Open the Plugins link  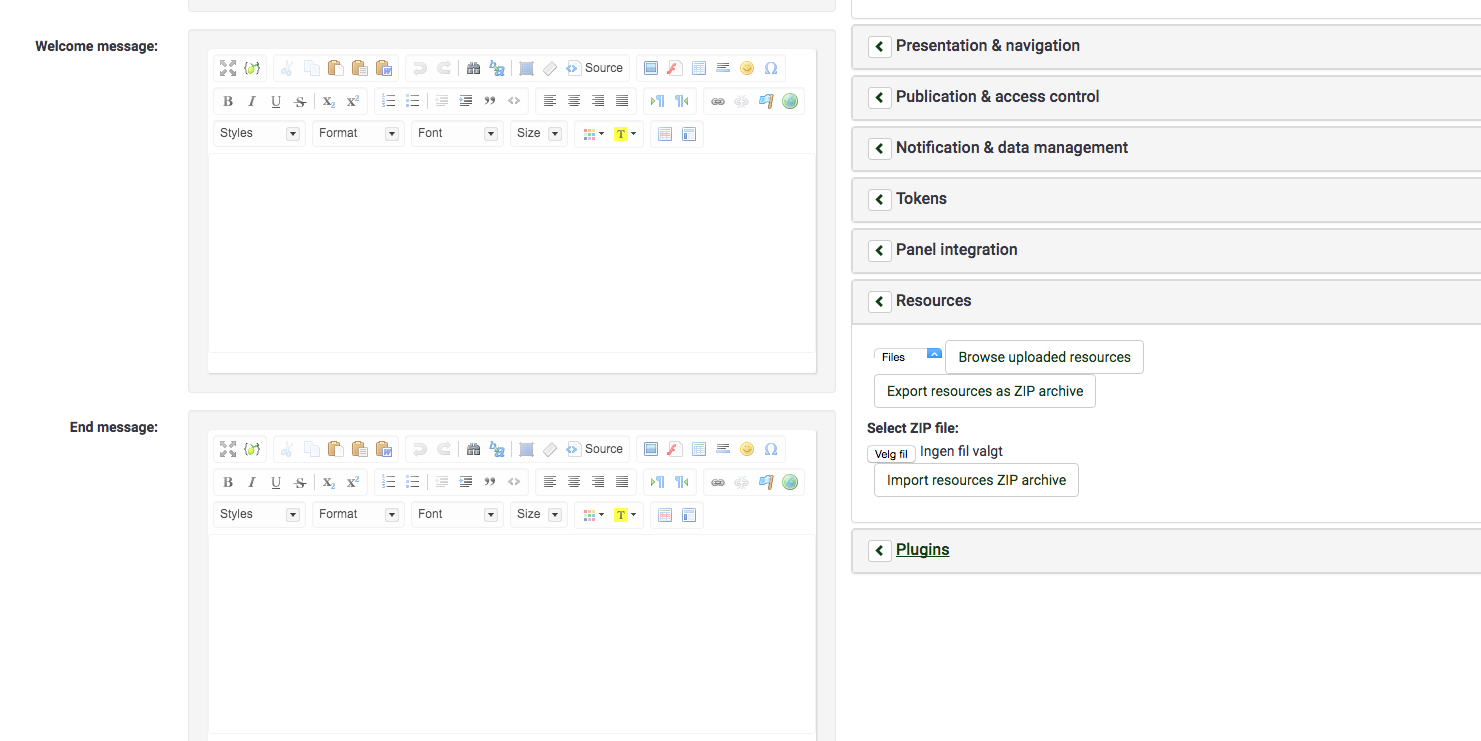coord(922,550)
